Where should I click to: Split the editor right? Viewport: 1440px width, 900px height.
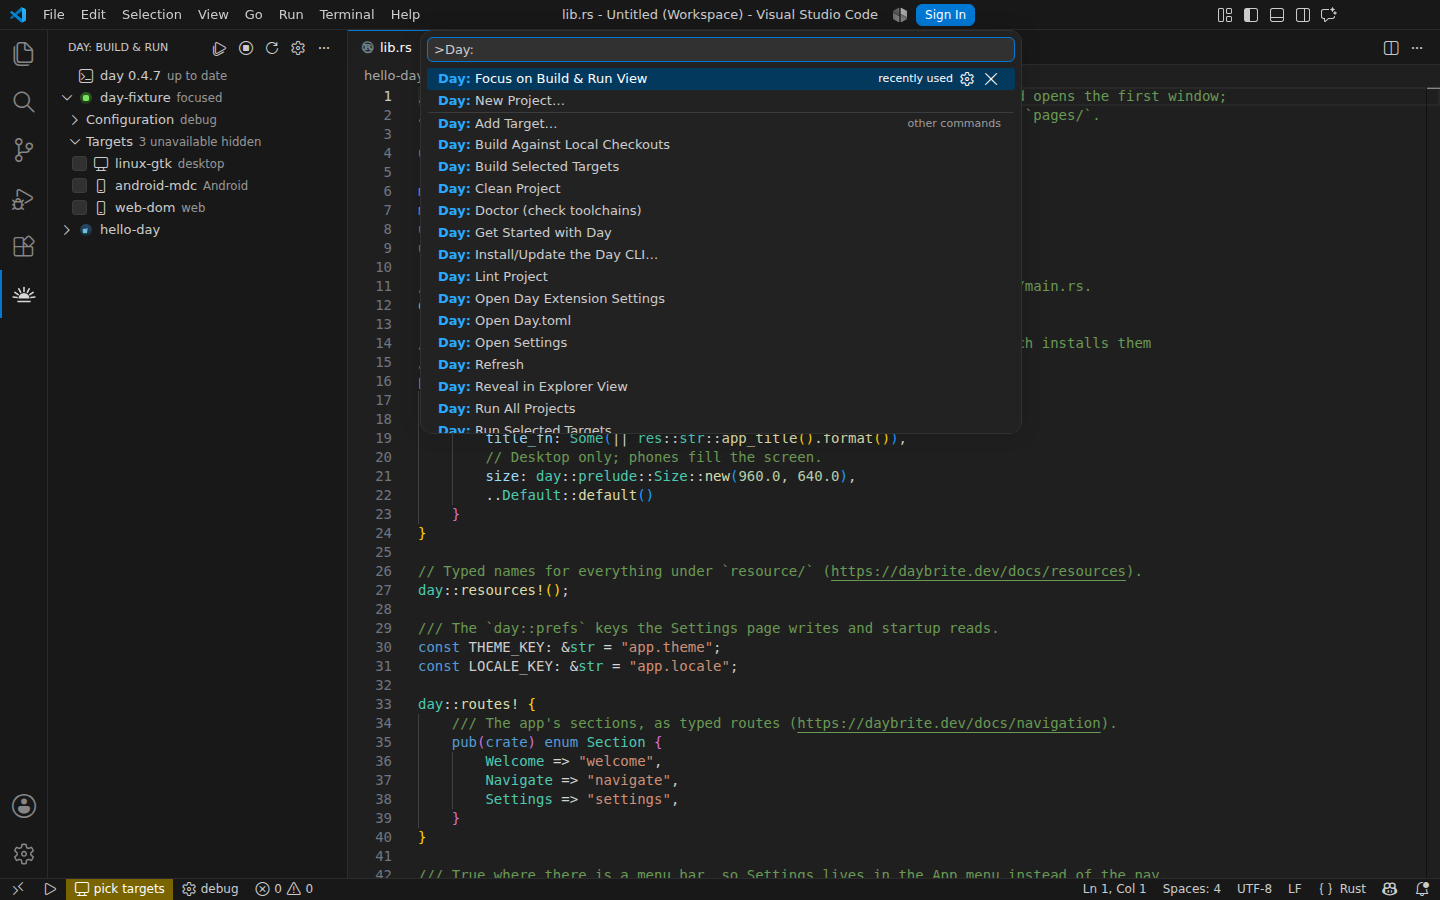(x=1391, y=48)
